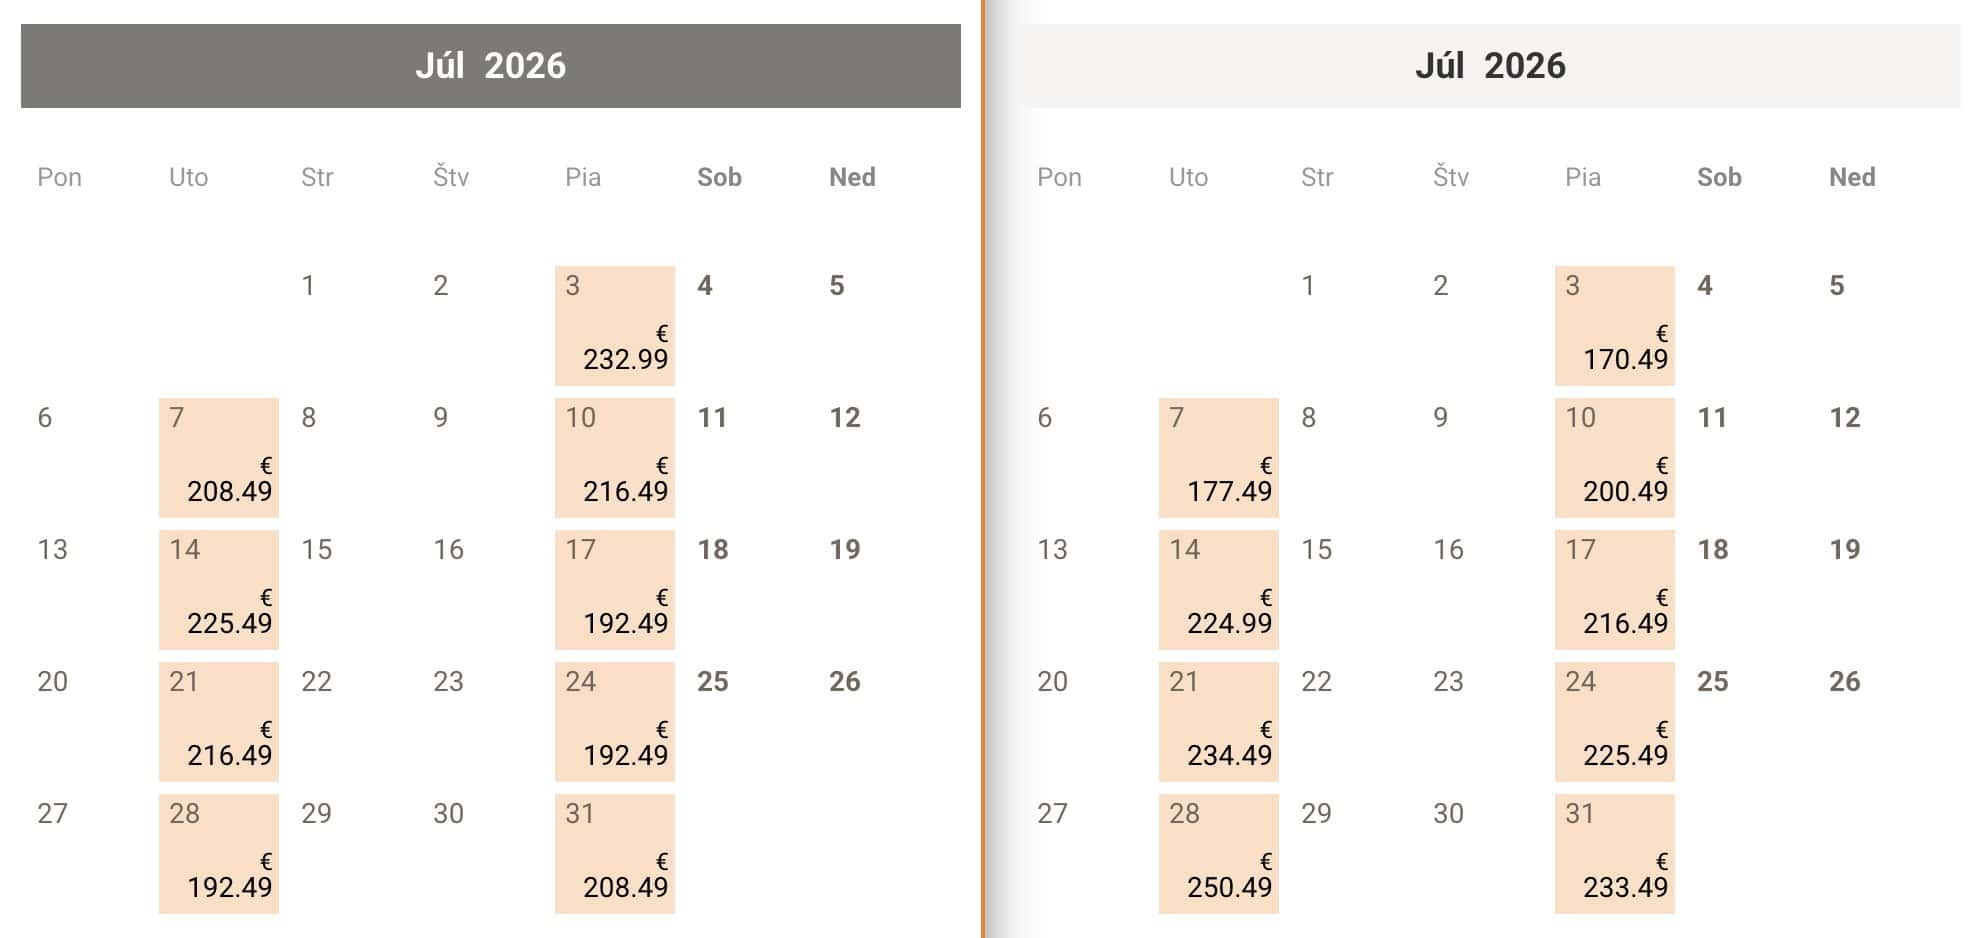Select July 28 at €250.49

coord(1218,854)
